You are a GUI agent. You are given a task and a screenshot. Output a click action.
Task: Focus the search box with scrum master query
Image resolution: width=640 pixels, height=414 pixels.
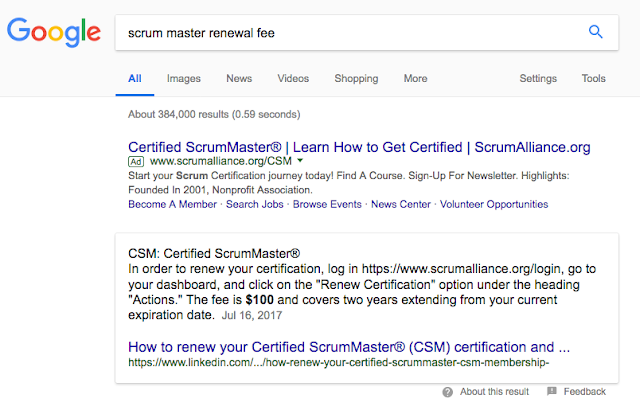click(x=351, y=33)
